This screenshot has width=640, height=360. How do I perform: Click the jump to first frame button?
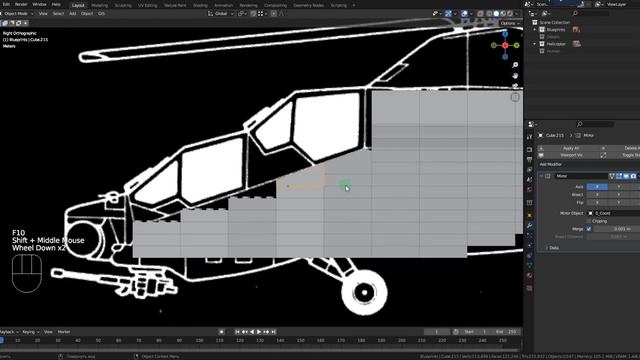tap(237, 332)
